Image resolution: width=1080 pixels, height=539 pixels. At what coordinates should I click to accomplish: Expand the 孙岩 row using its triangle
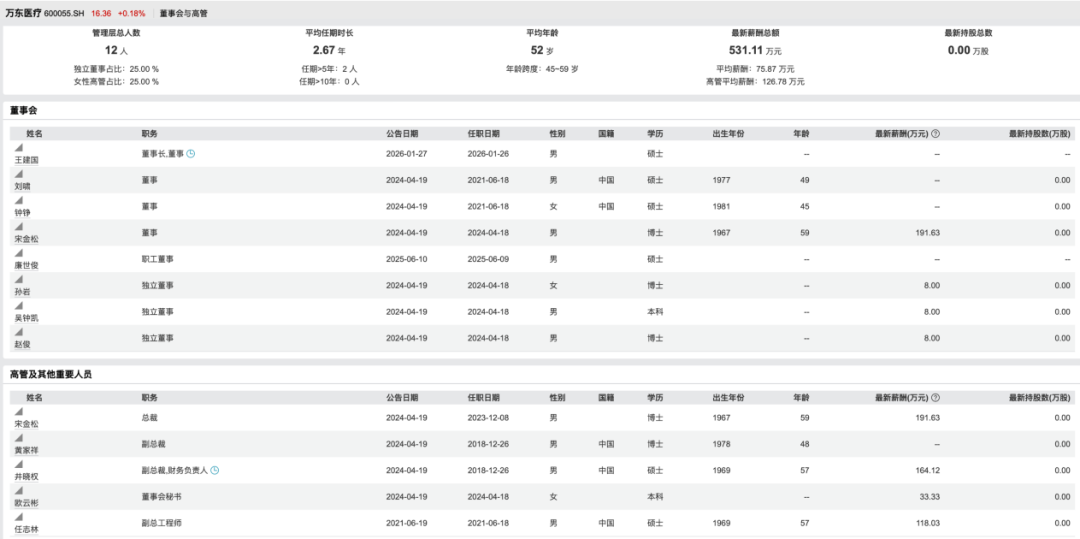(x=18, y=279)
